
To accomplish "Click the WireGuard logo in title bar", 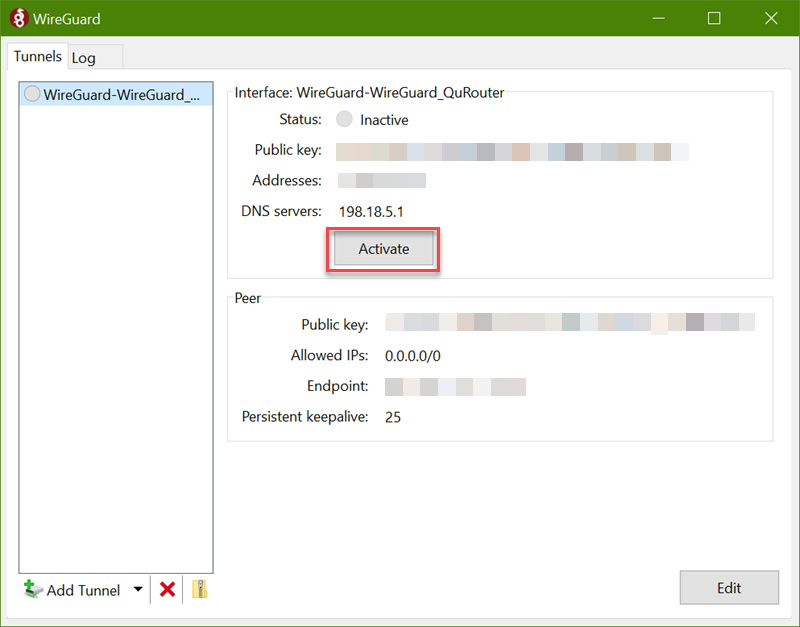I will (19, 18).
